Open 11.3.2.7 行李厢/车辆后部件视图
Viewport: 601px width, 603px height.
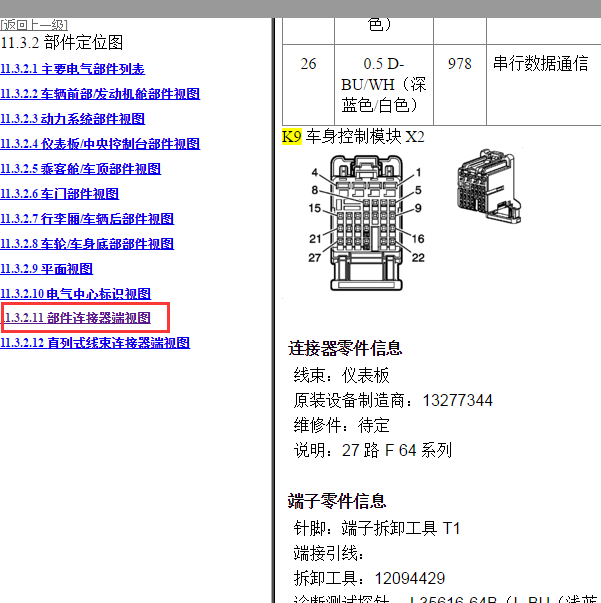tap(87, 219)
